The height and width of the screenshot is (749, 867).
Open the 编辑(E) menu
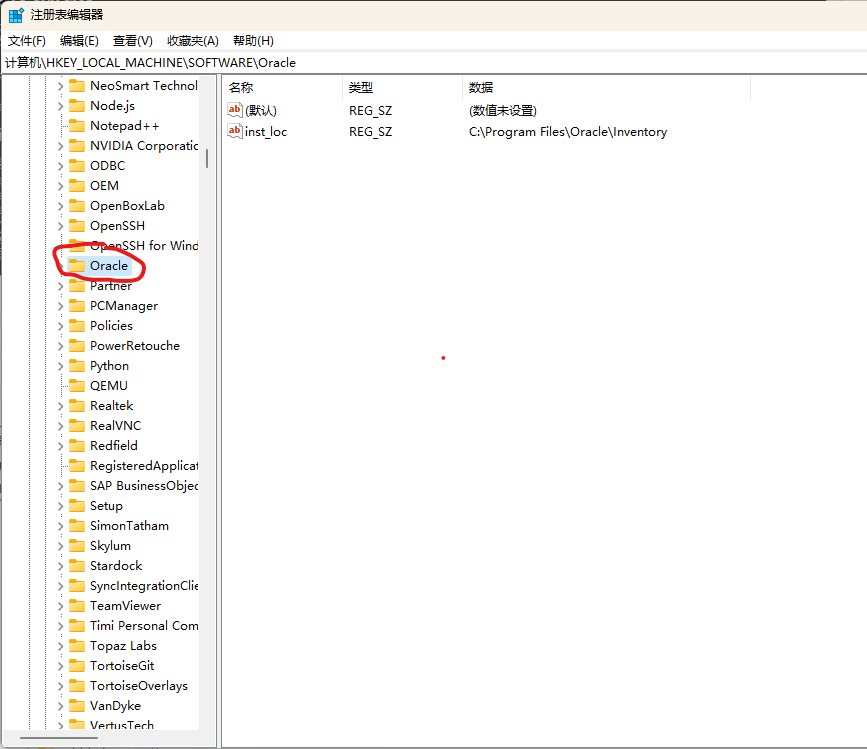[79, 41]
